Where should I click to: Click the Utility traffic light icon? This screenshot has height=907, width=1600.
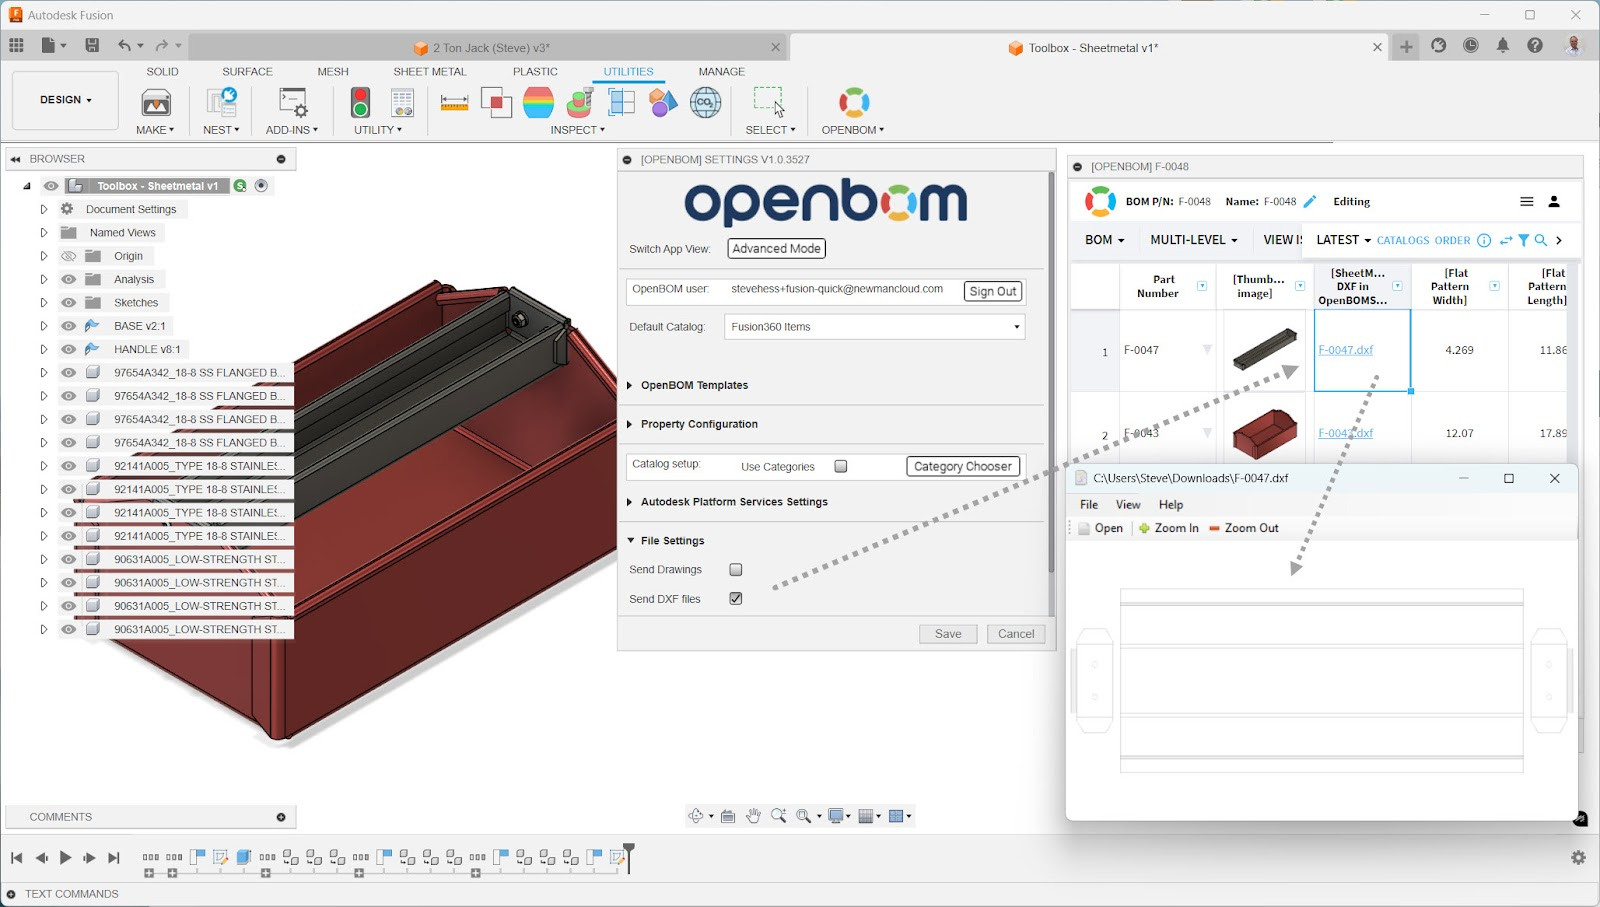360,103
